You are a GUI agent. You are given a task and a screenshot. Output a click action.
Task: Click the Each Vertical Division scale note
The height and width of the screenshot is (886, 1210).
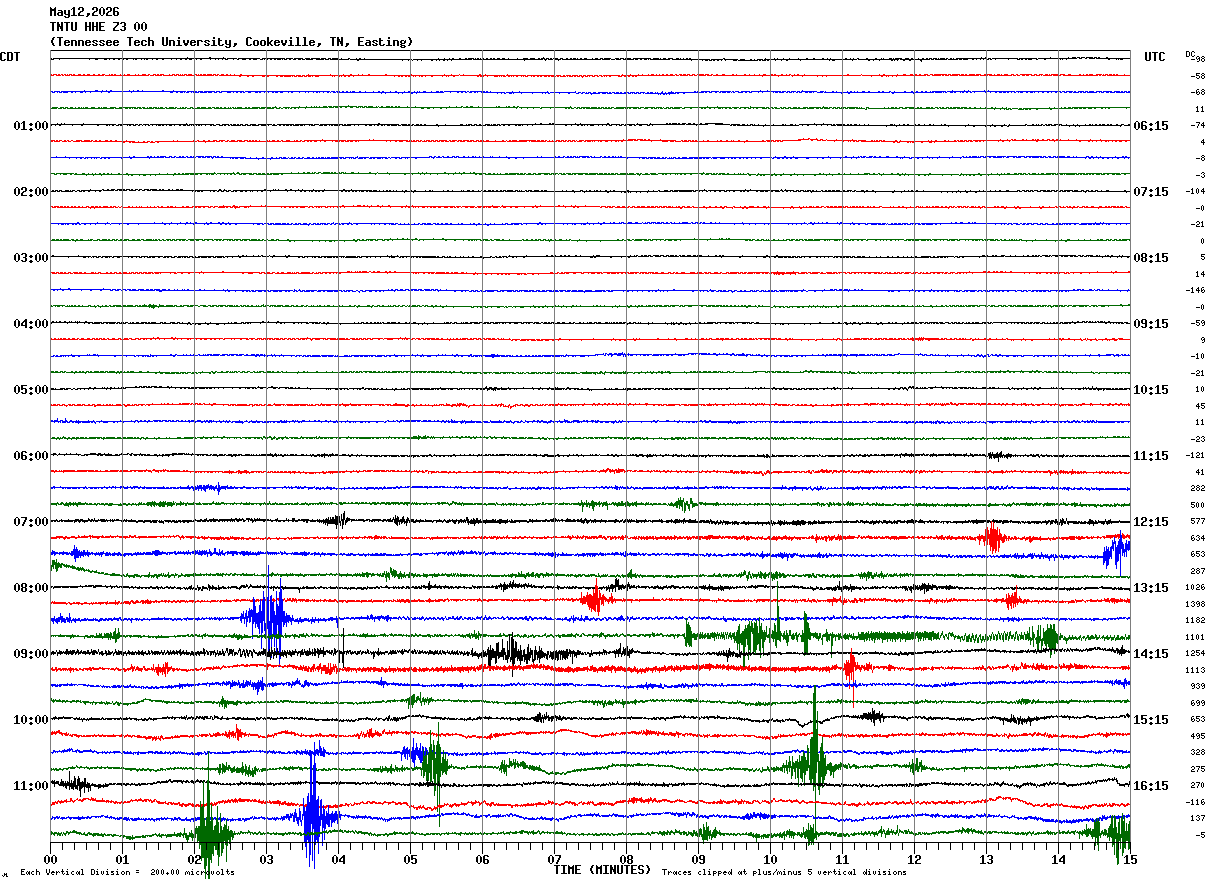coord(127,873)
